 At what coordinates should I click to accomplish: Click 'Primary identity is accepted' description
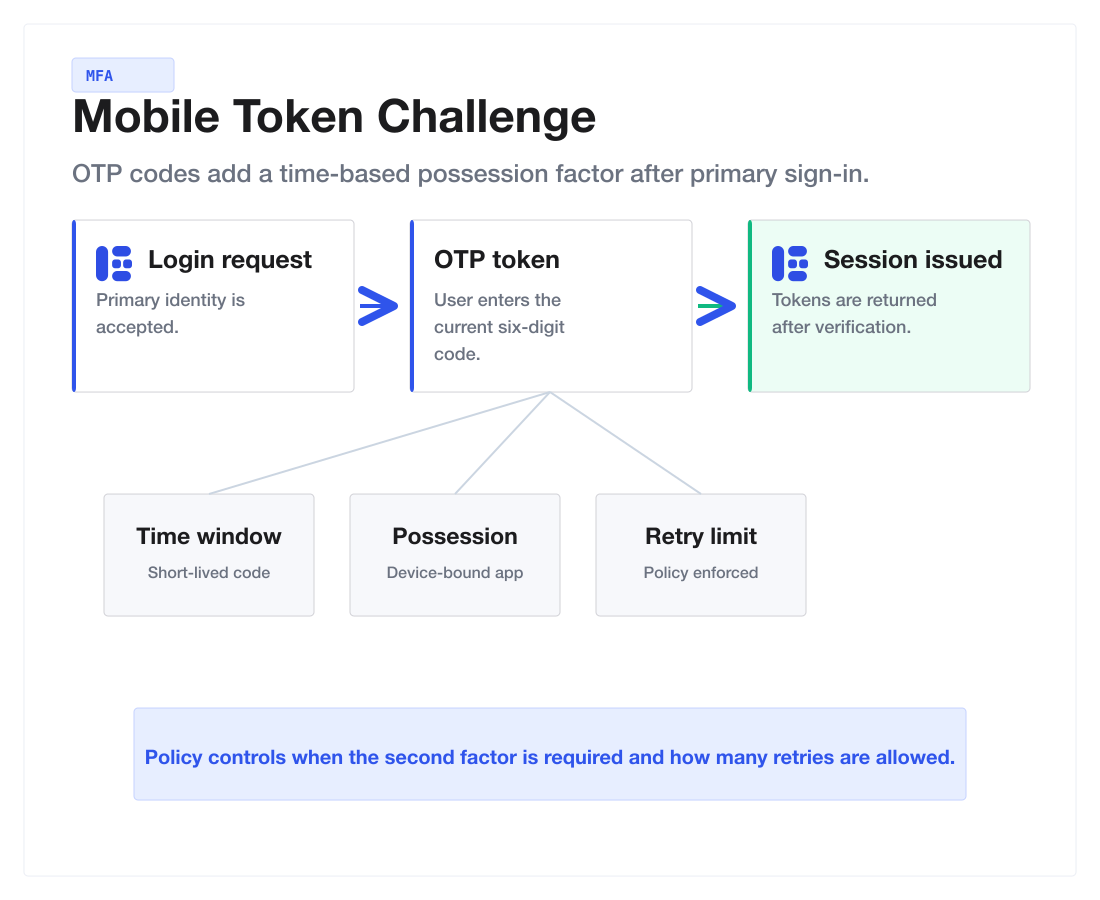170,314
